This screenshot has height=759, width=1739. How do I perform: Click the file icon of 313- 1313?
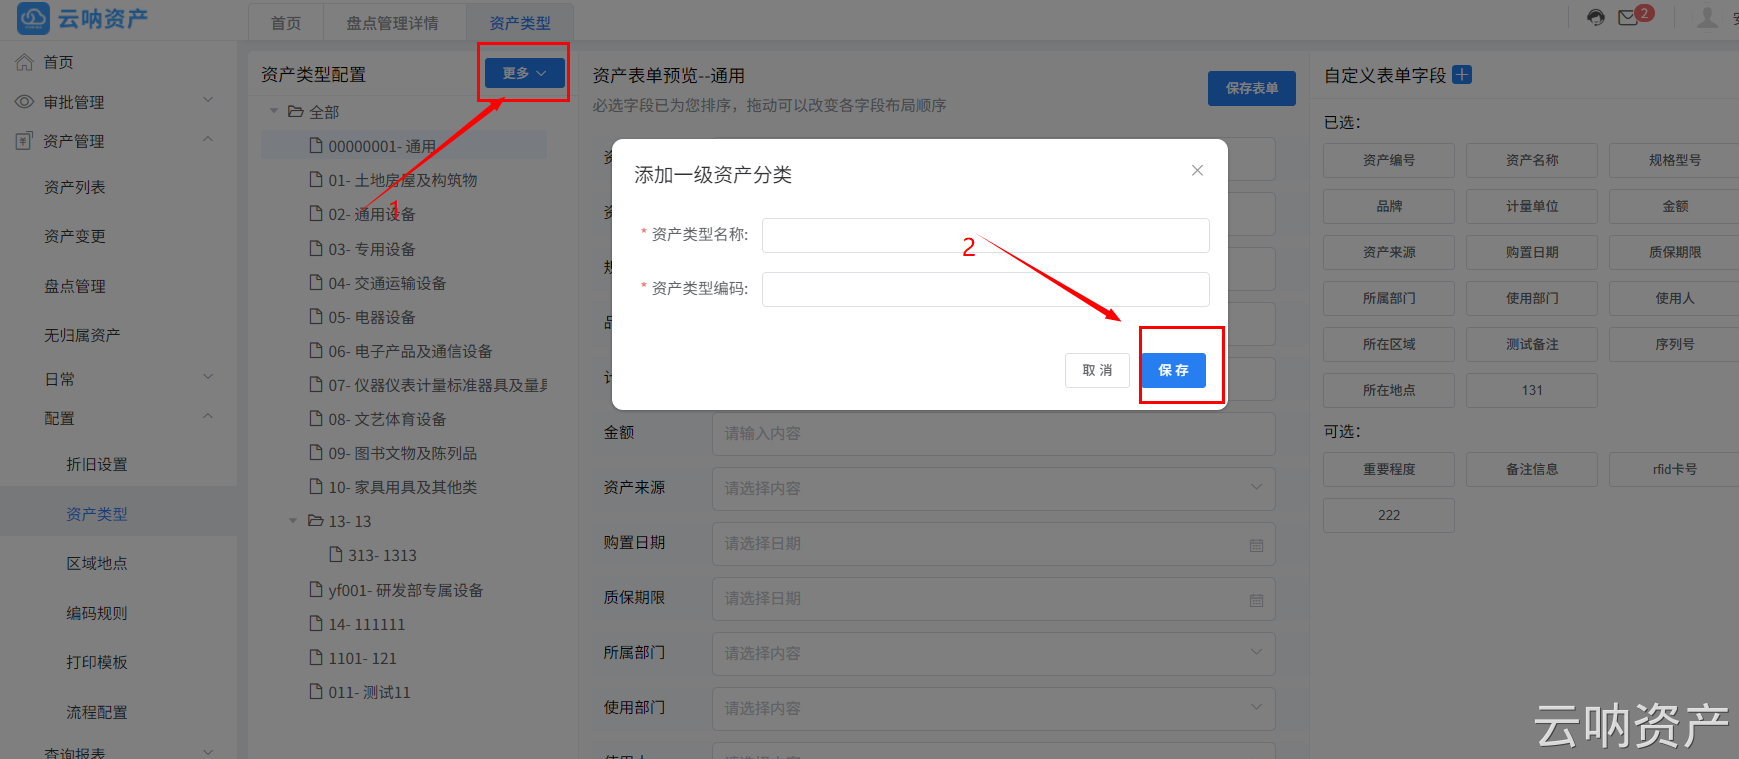pyautogui.click(x=336, y=555)
